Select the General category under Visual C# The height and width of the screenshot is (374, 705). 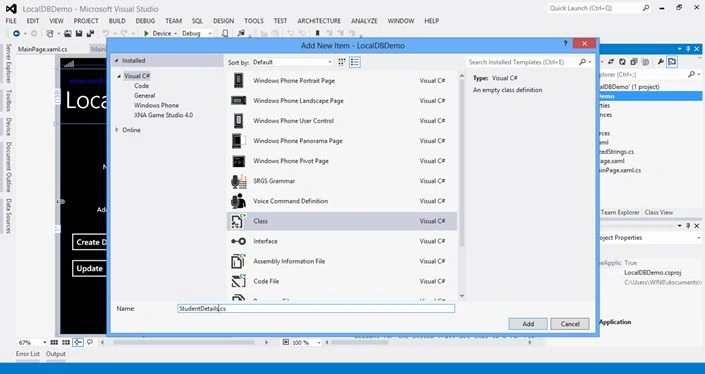pyautogui.click(x=144, y=95)
